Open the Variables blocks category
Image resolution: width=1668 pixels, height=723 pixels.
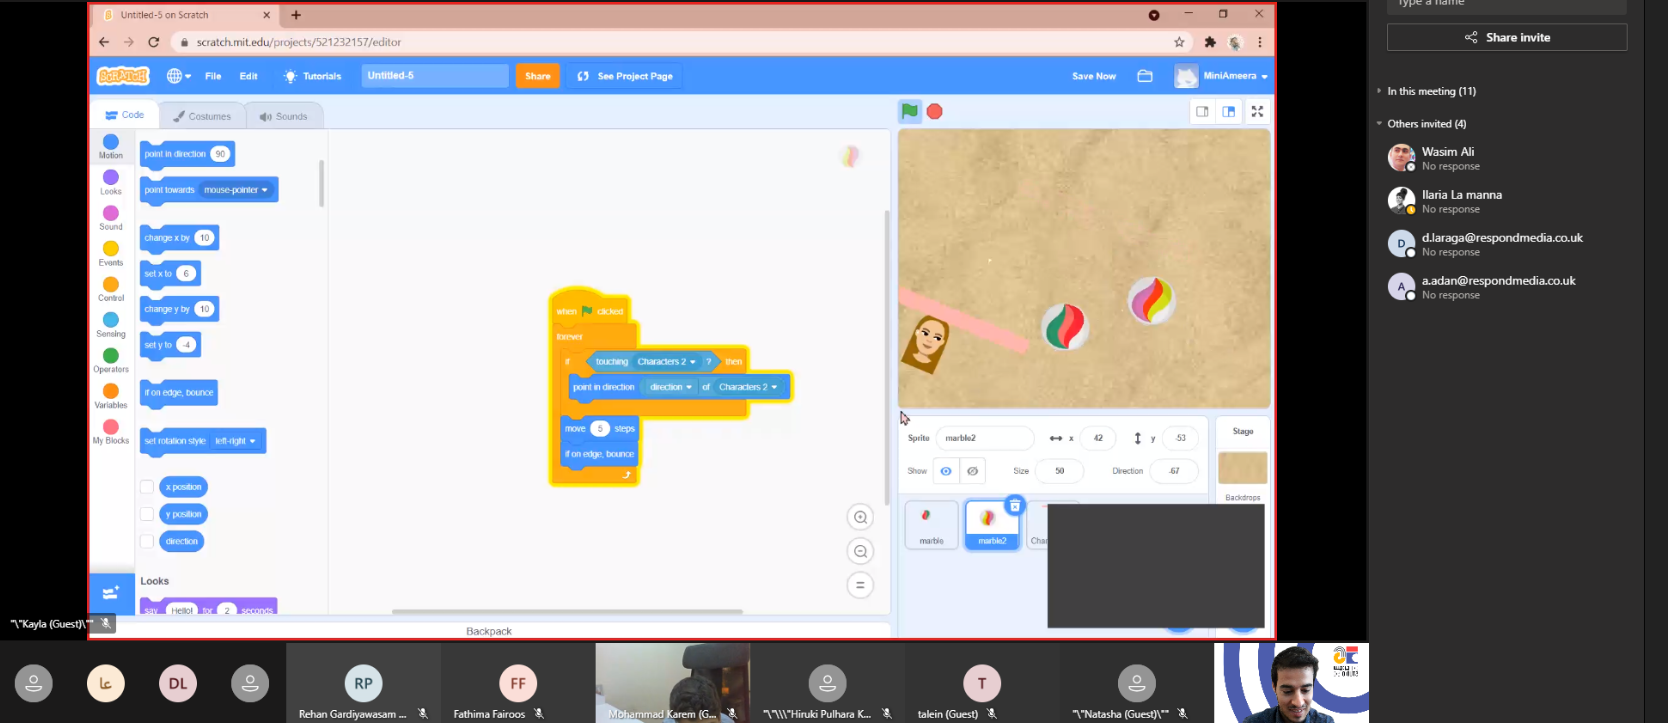(111, 397)
